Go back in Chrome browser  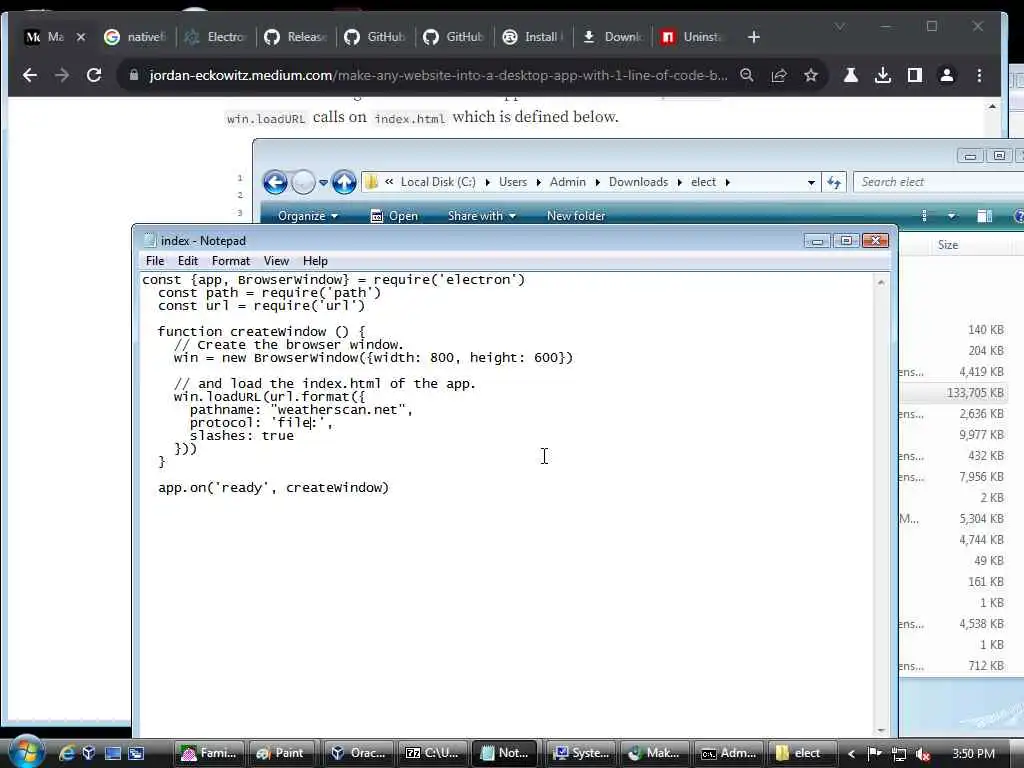pyautogui.click(x=29, y=75)
